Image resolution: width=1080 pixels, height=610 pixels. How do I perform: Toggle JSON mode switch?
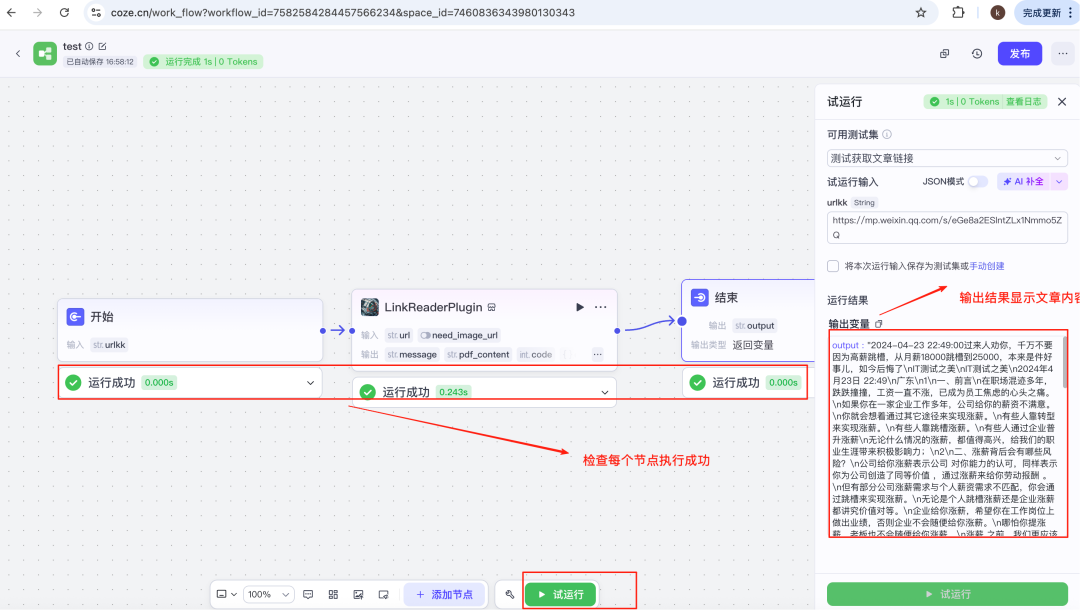(977, 182)
